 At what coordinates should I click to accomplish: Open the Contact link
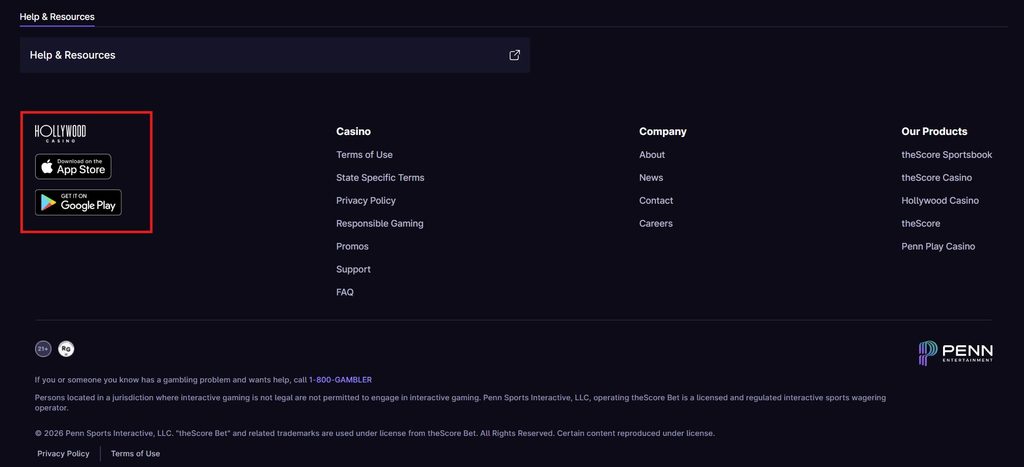pyautogui.click(x=656, y=201)
